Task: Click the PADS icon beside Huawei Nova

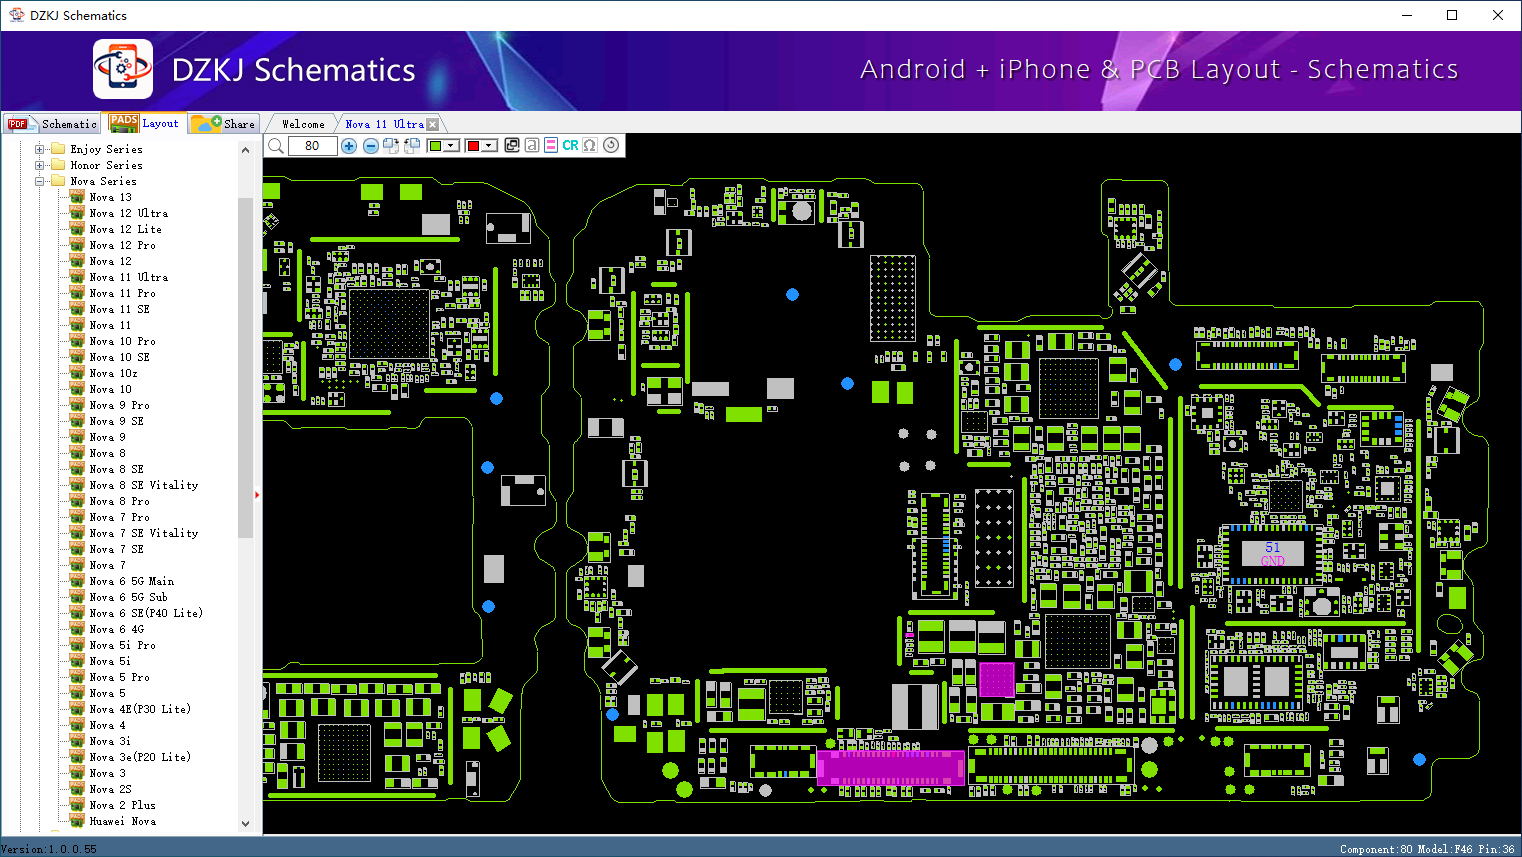Action: [x=77, y=821]
